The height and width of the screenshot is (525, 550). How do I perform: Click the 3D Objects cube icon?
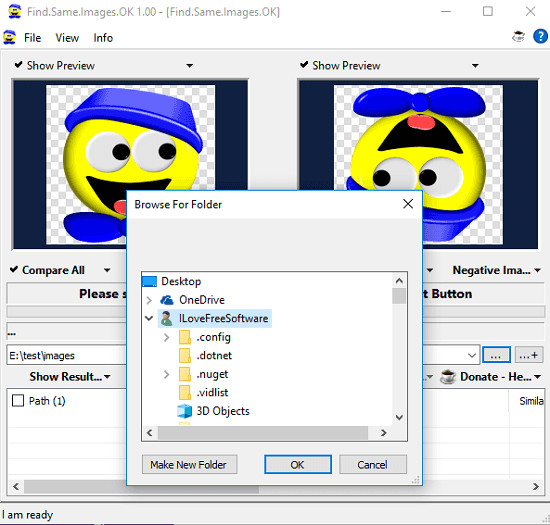tap(185, 411)
